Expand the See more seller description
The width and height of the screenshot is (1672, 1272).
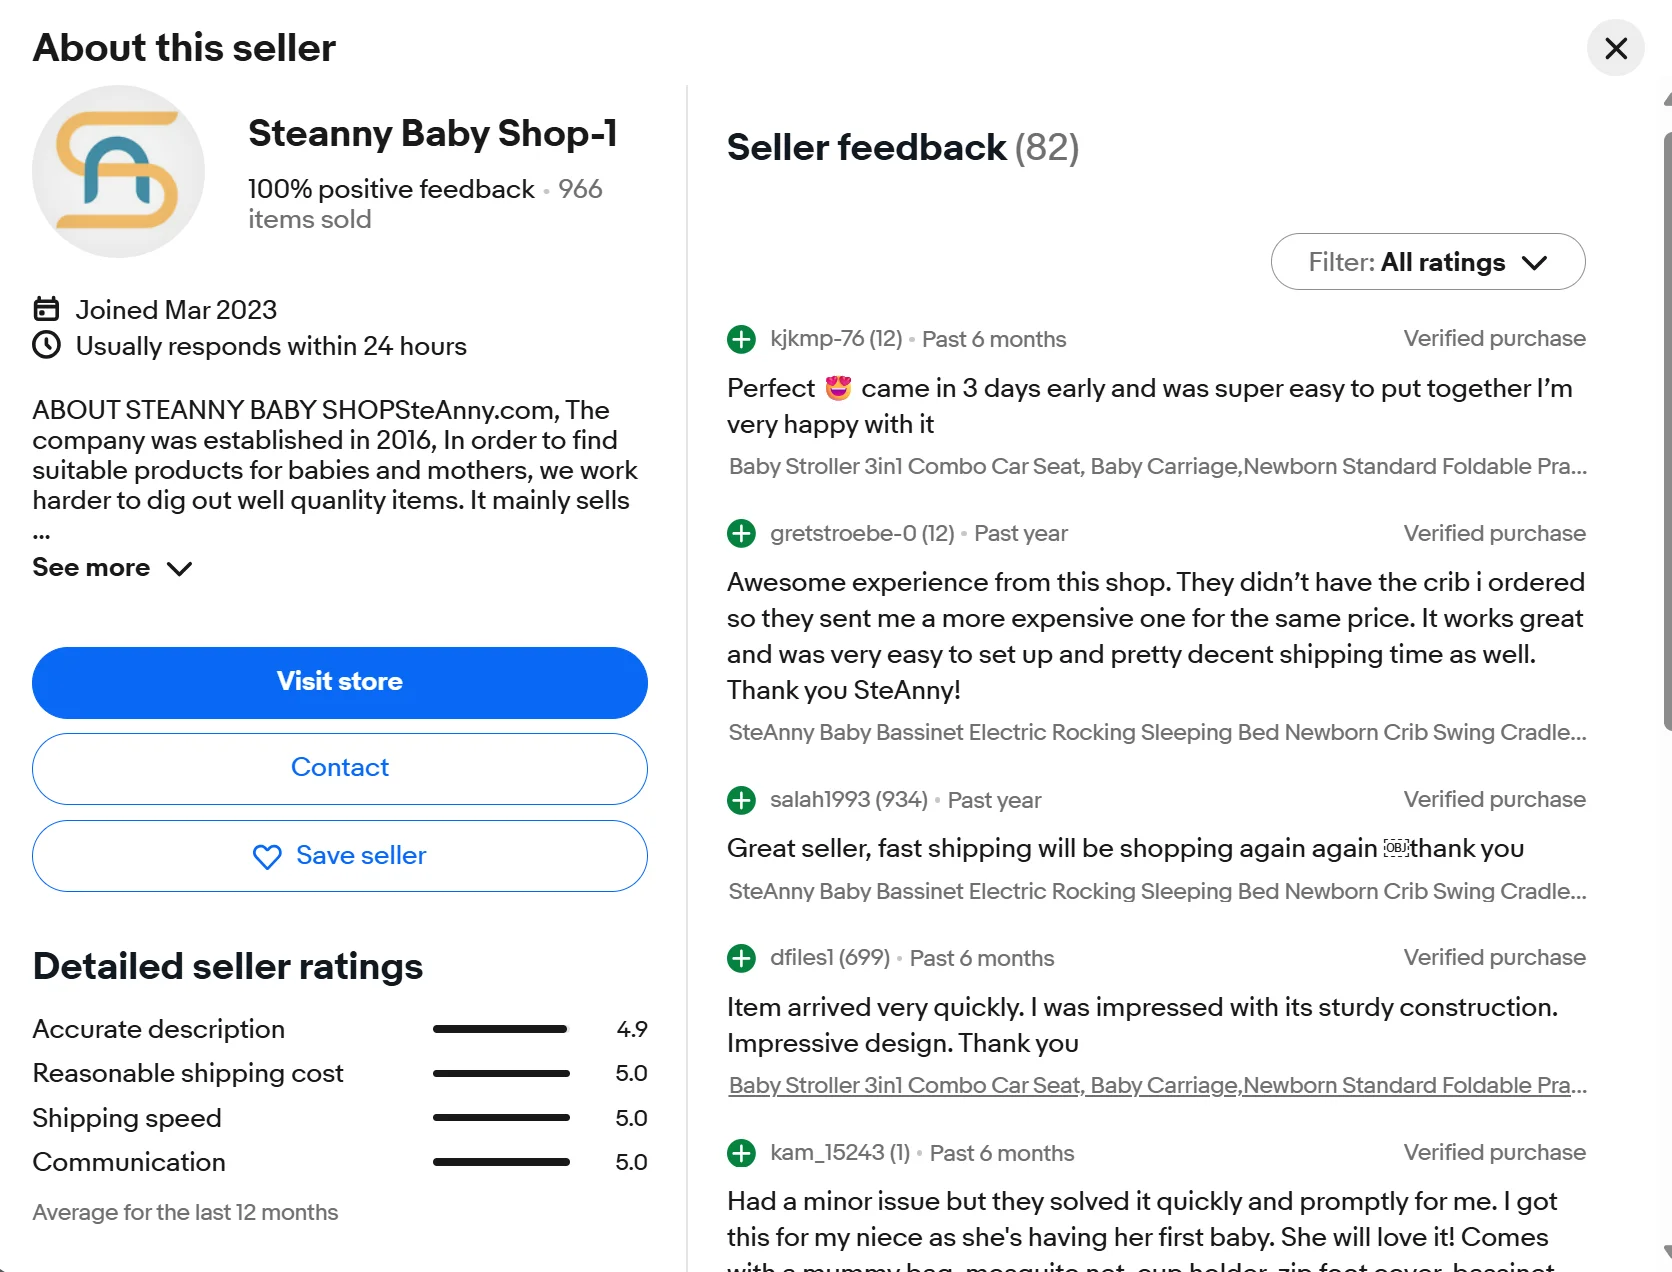(112, 568)
